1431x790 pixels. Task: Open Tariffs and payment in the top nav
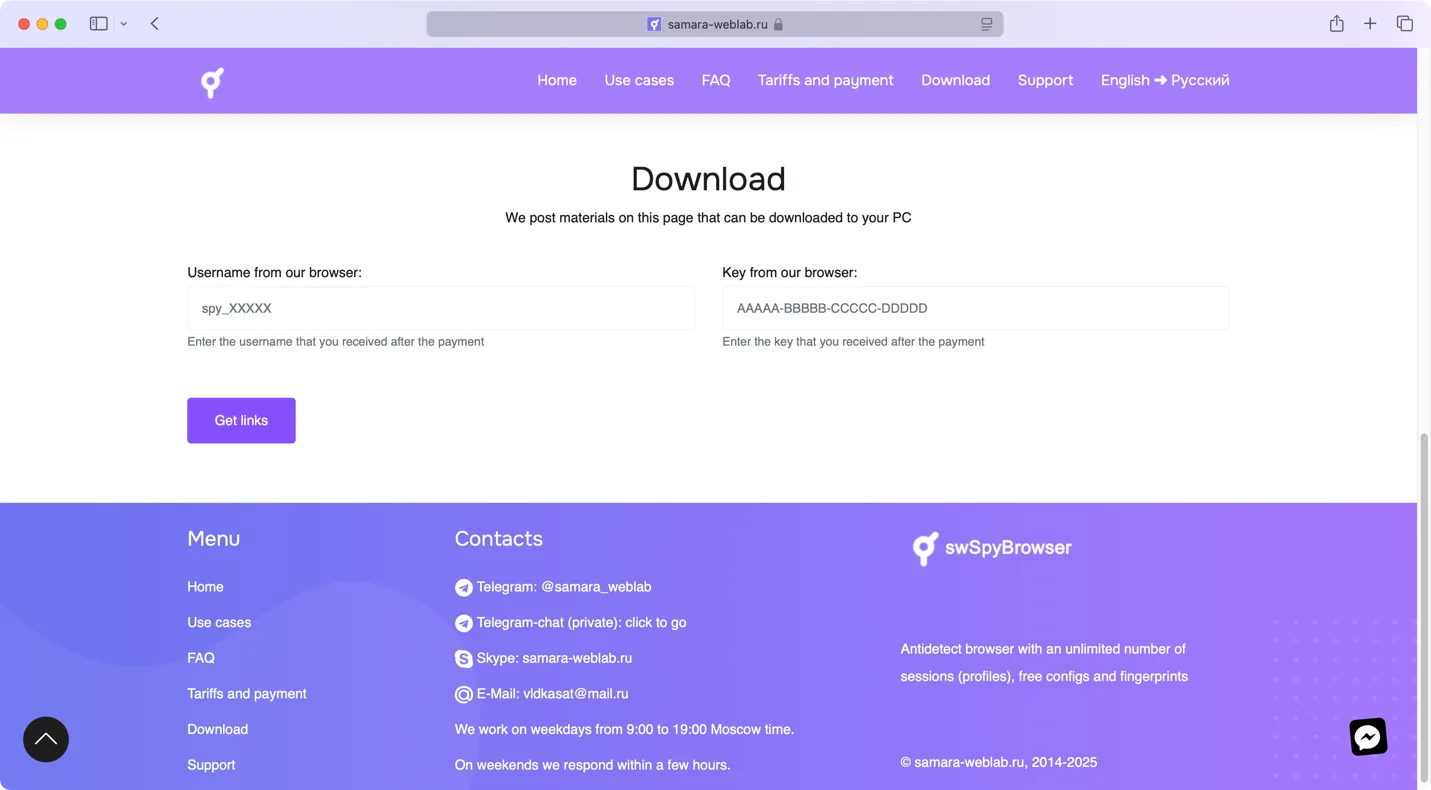click(825, 80)
